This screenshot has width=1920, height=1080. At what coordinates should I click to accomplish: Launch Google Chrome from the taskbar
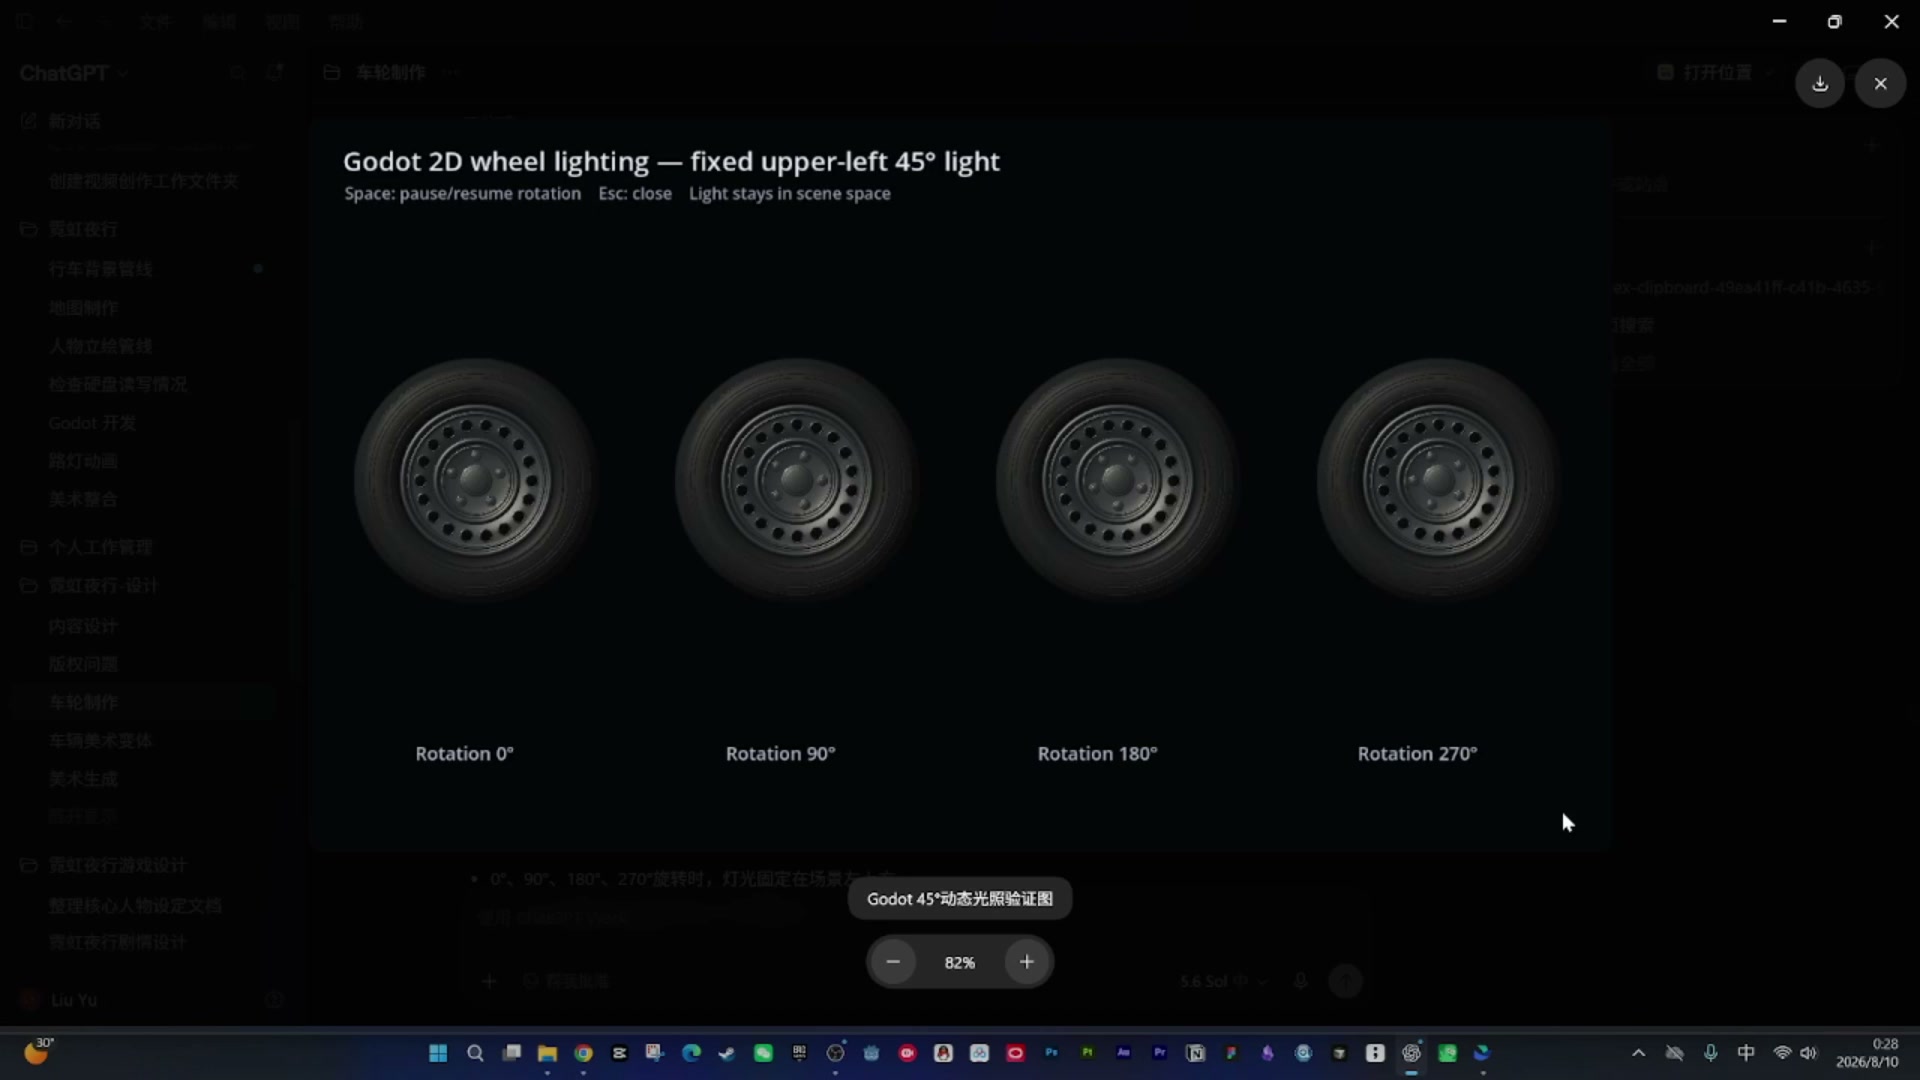tap(583, 1053)
